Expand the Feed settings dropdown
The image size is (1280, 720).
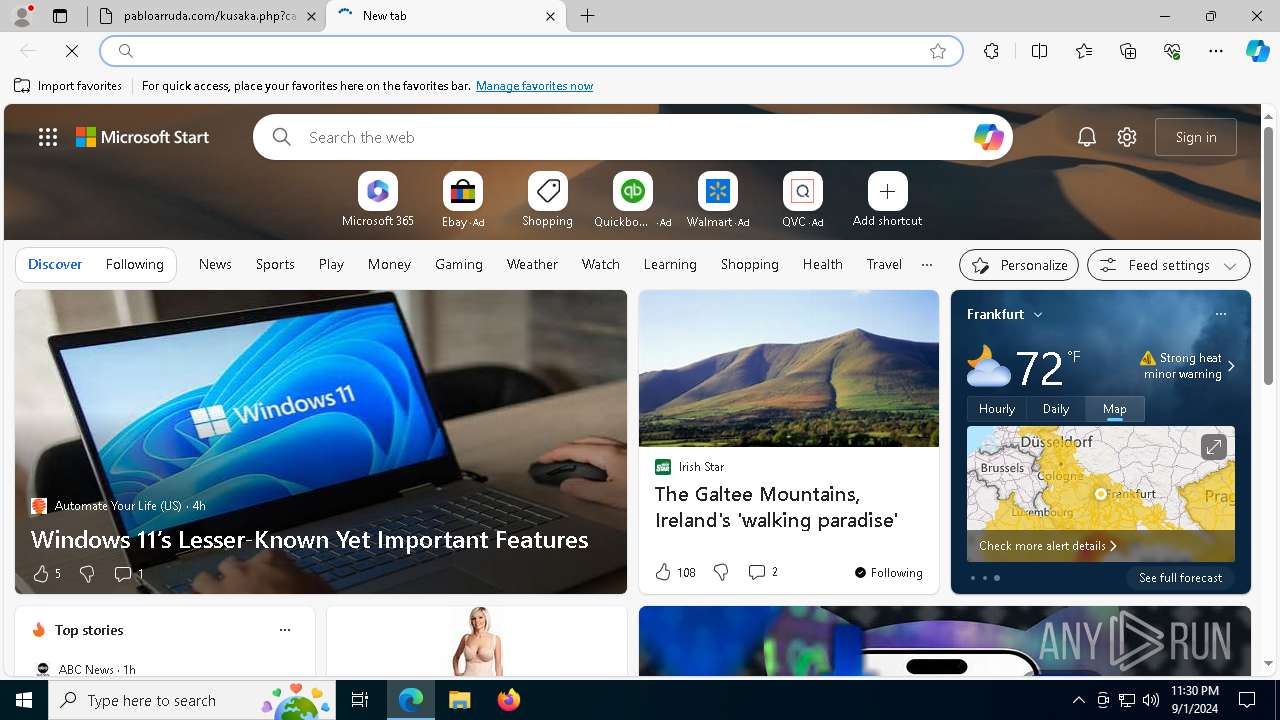1169,265
